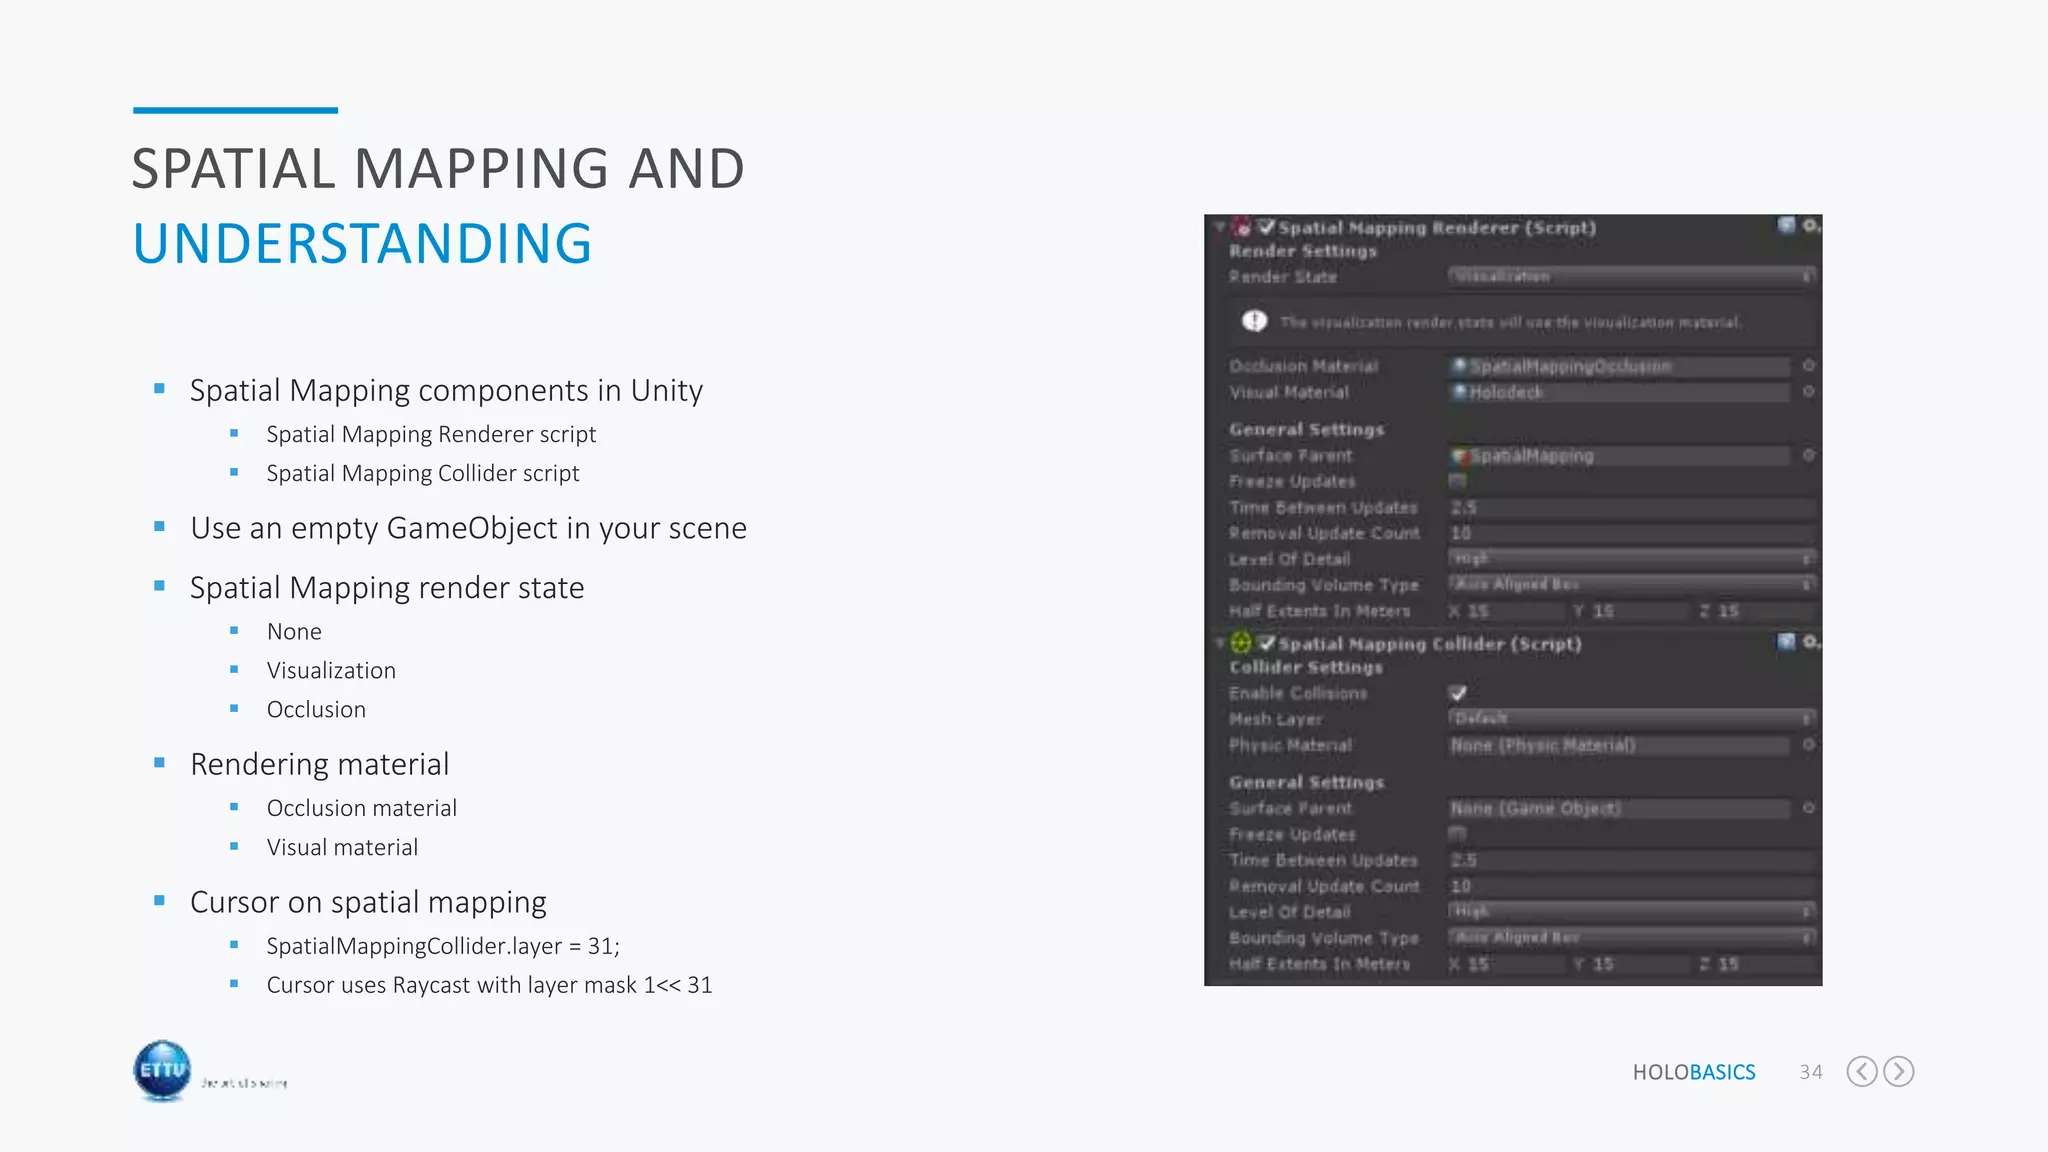Open Collider Level Of Detail dropdown
This screenshot has height=1152, width=2048.
pyautogui.click(x=1632, y=912)
